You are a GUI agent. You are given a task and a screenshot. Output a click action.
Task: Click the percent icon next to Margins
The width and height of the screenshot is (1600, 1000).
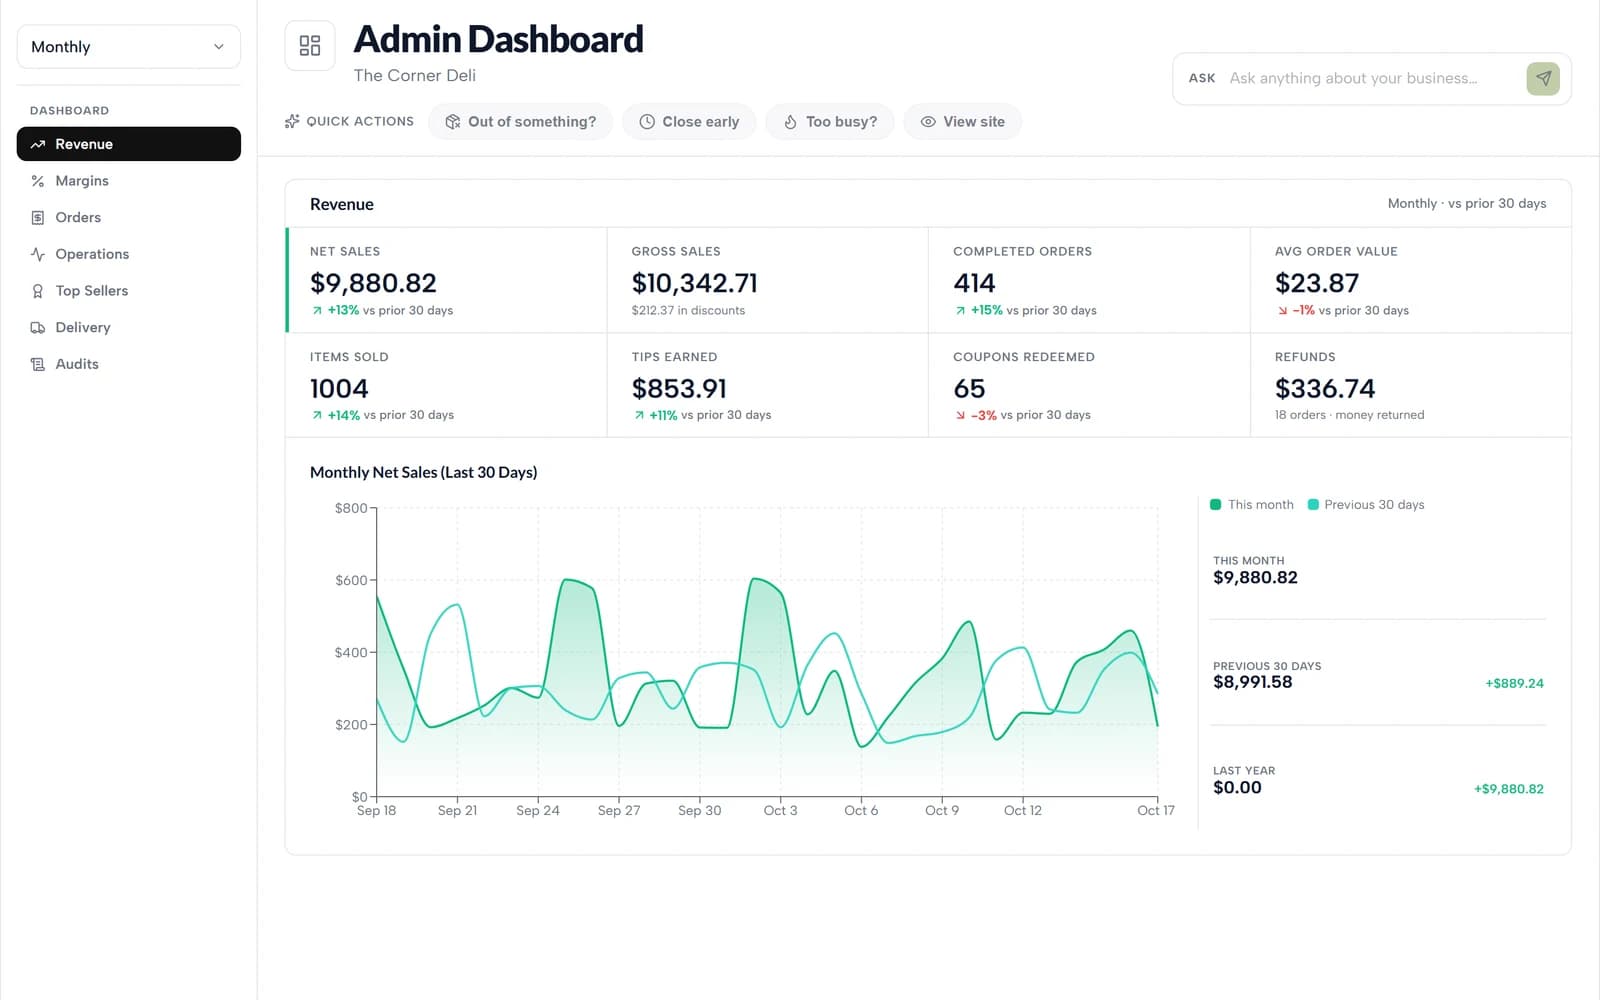point(38,181)
